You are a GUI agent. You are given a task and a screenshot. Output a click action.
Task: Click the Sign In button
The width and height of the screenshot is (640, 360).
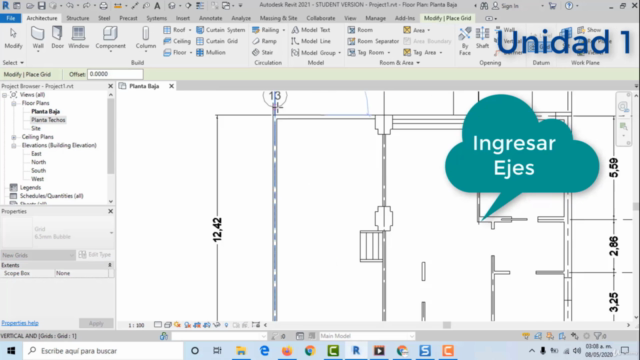pyautogui.click(x=505, y=6)
